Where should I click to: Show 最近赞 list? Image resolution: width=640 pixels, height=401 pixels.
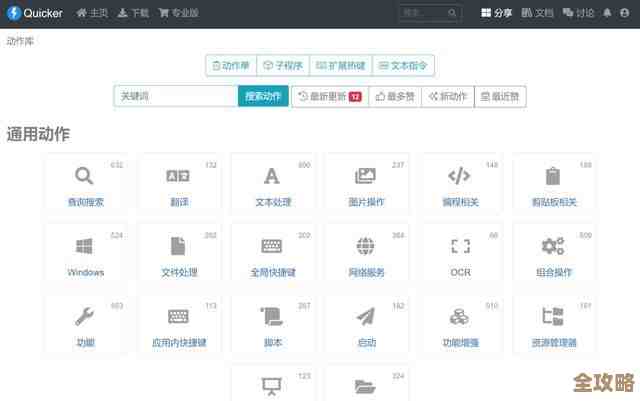500,96
